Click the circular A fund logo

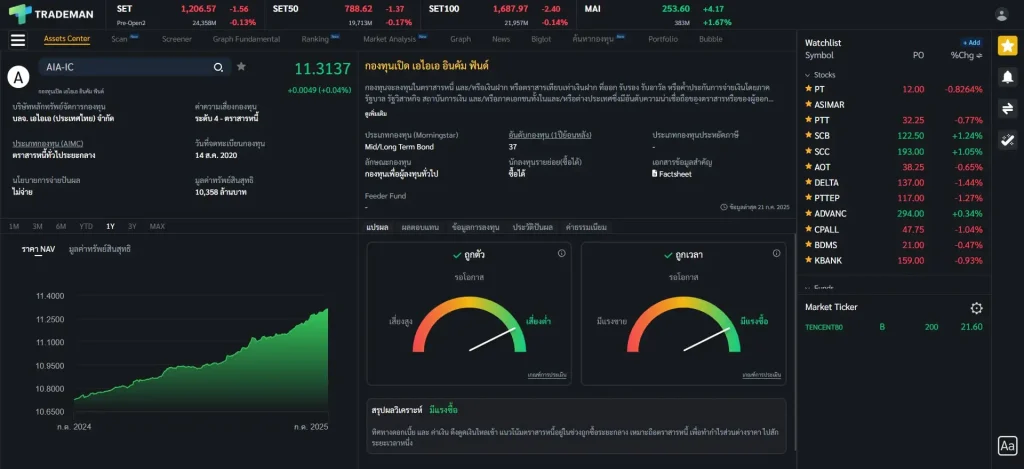point(18,77)
